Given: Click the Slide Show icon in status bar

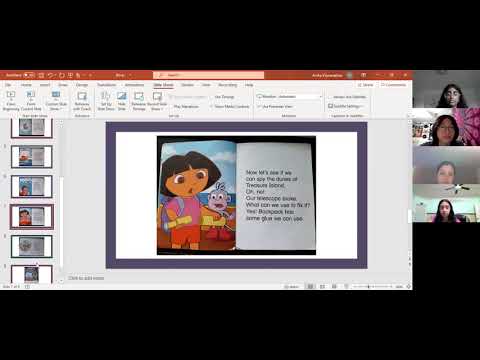Looking at the screenshot, I should tap(346, 287).
